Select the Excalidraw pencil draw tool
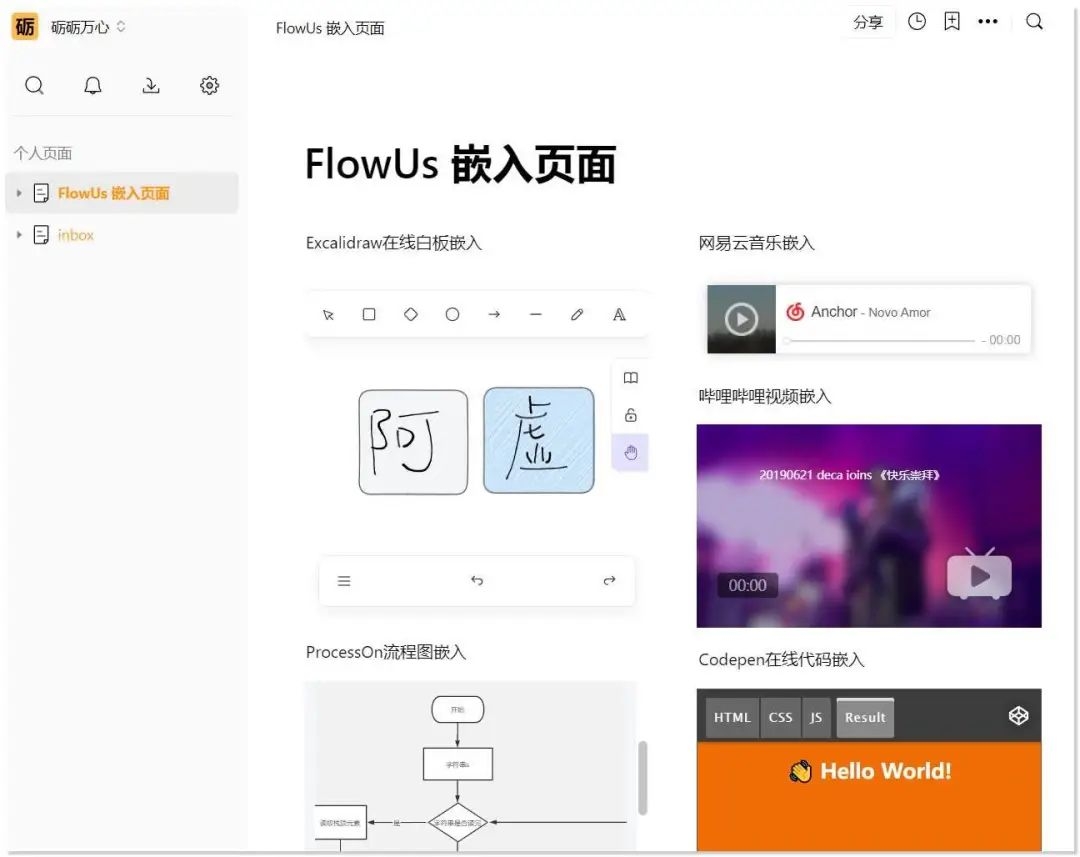This screenshot has width=1080, height=857. [577, 315]
